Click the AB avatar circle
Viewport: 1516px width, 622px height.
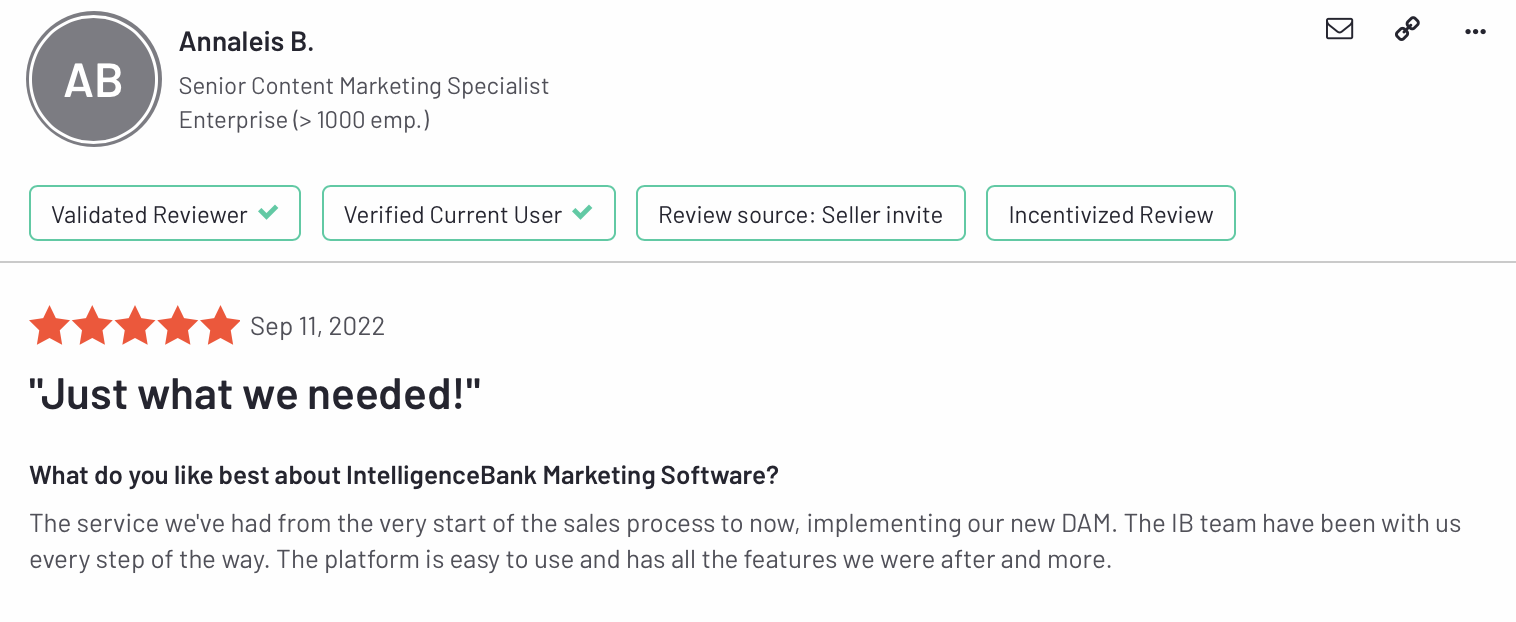point(94,80)
